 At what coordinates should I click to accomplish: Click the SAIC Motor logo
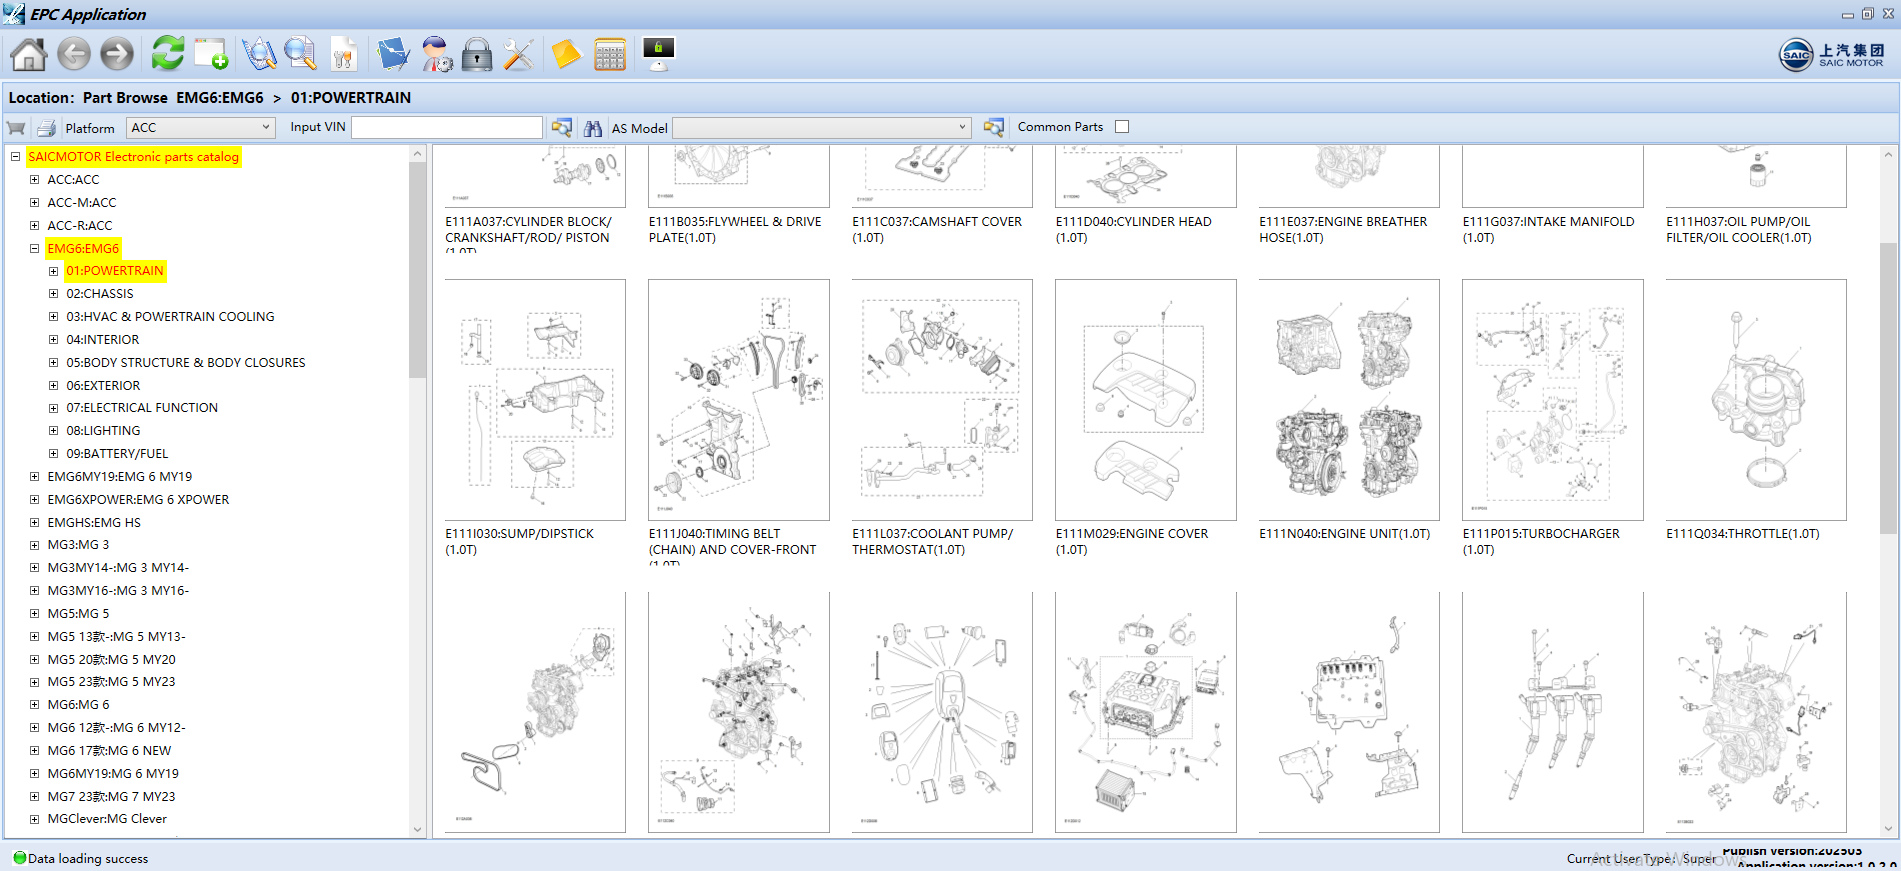[x=1831, y=55]
